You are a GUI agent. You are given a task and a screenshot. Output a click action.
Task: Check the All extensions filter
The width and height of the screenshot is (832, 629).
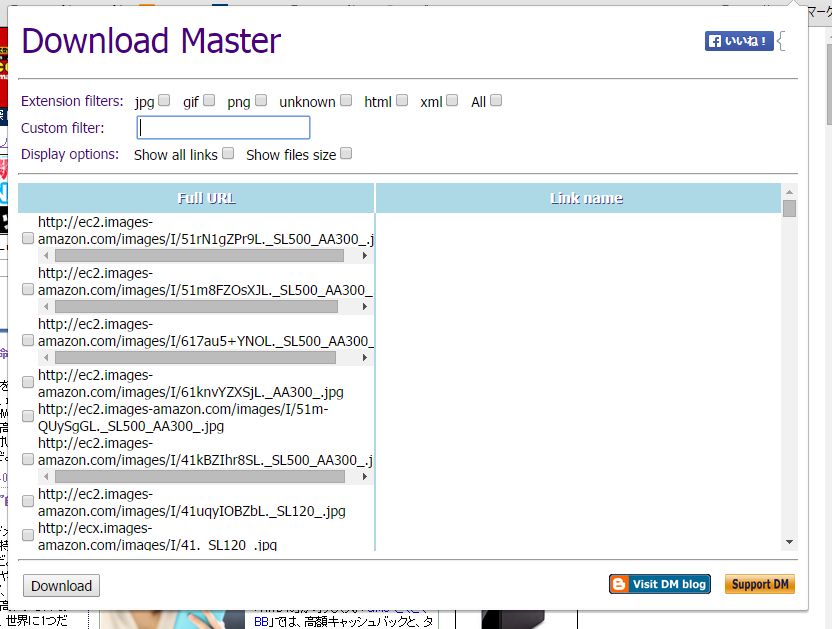[x=496, y=100]
